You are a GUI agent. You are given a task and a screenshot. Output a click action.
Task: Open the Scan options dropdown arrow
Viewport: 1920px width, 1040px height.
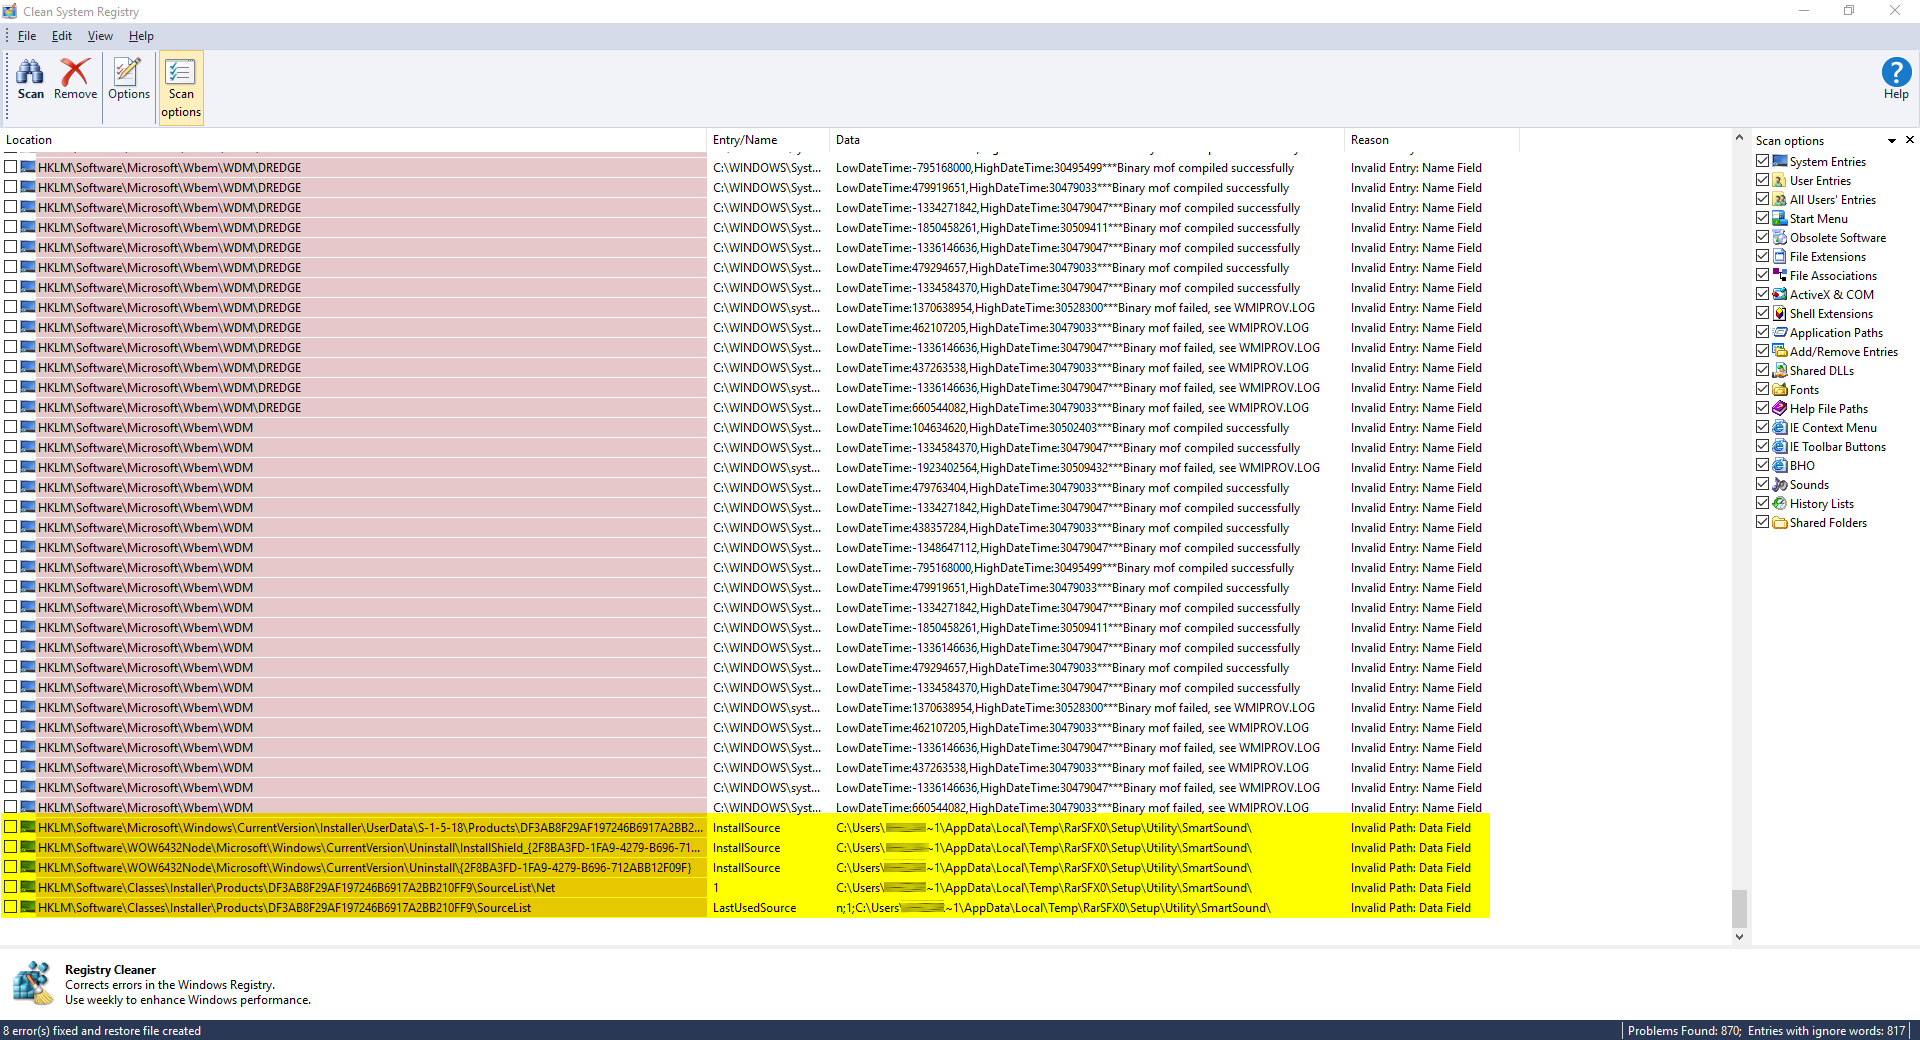coord(1893,140)
